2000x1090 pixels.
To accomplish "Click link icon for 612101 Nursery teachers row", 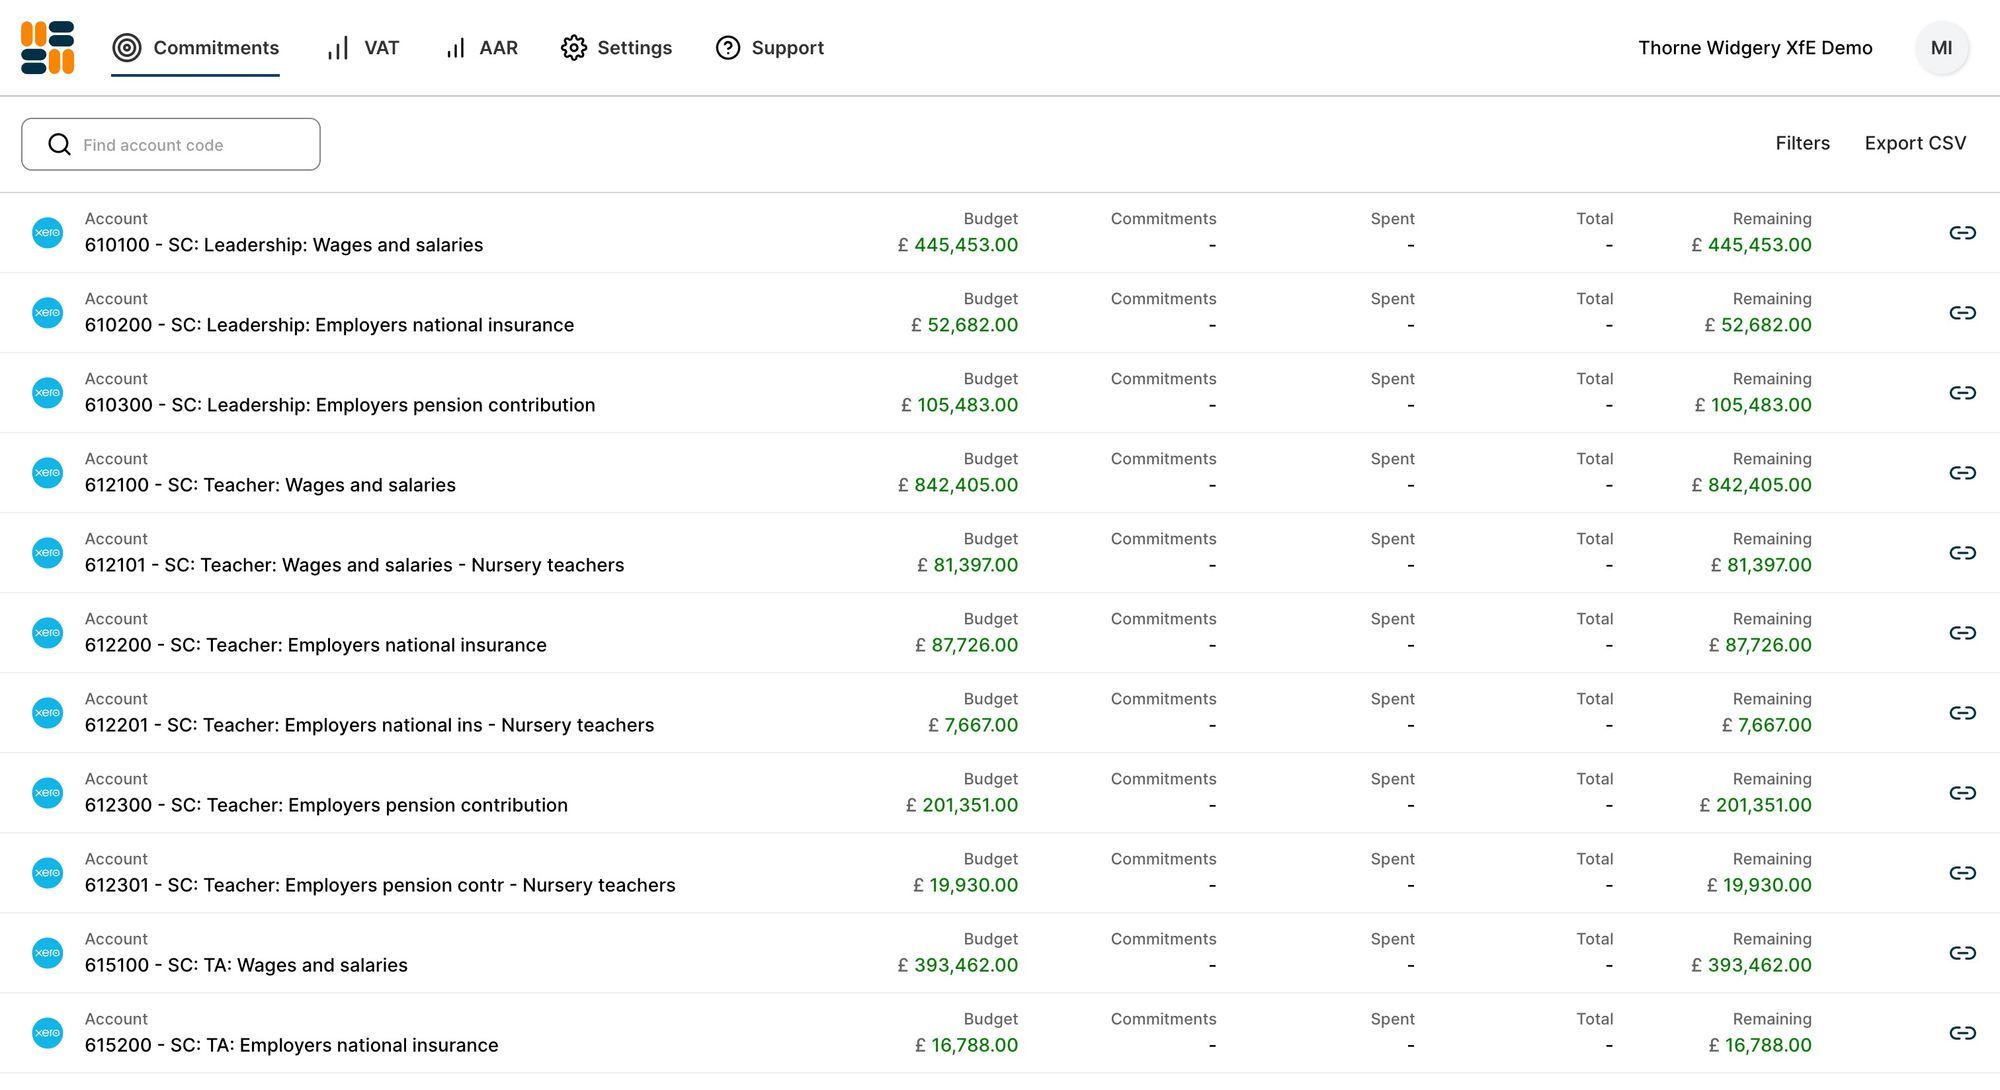I will coord(1962,553).
